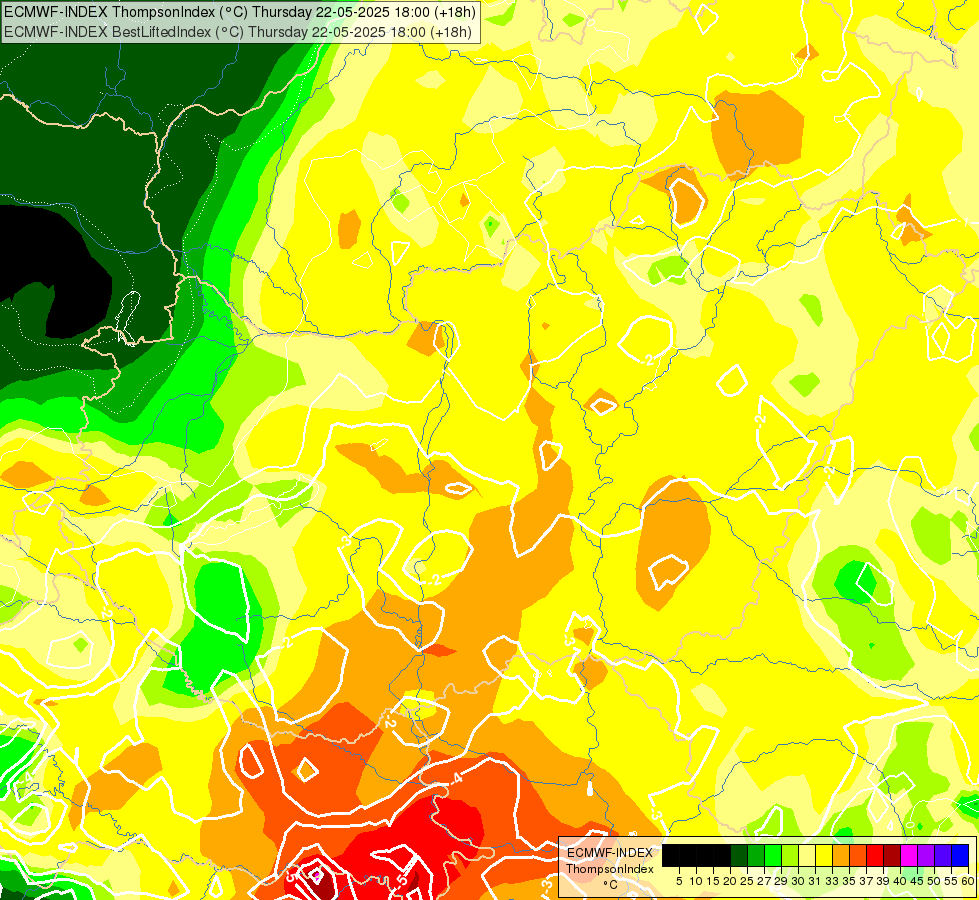Click the legend tick label 55

[951, 882]
